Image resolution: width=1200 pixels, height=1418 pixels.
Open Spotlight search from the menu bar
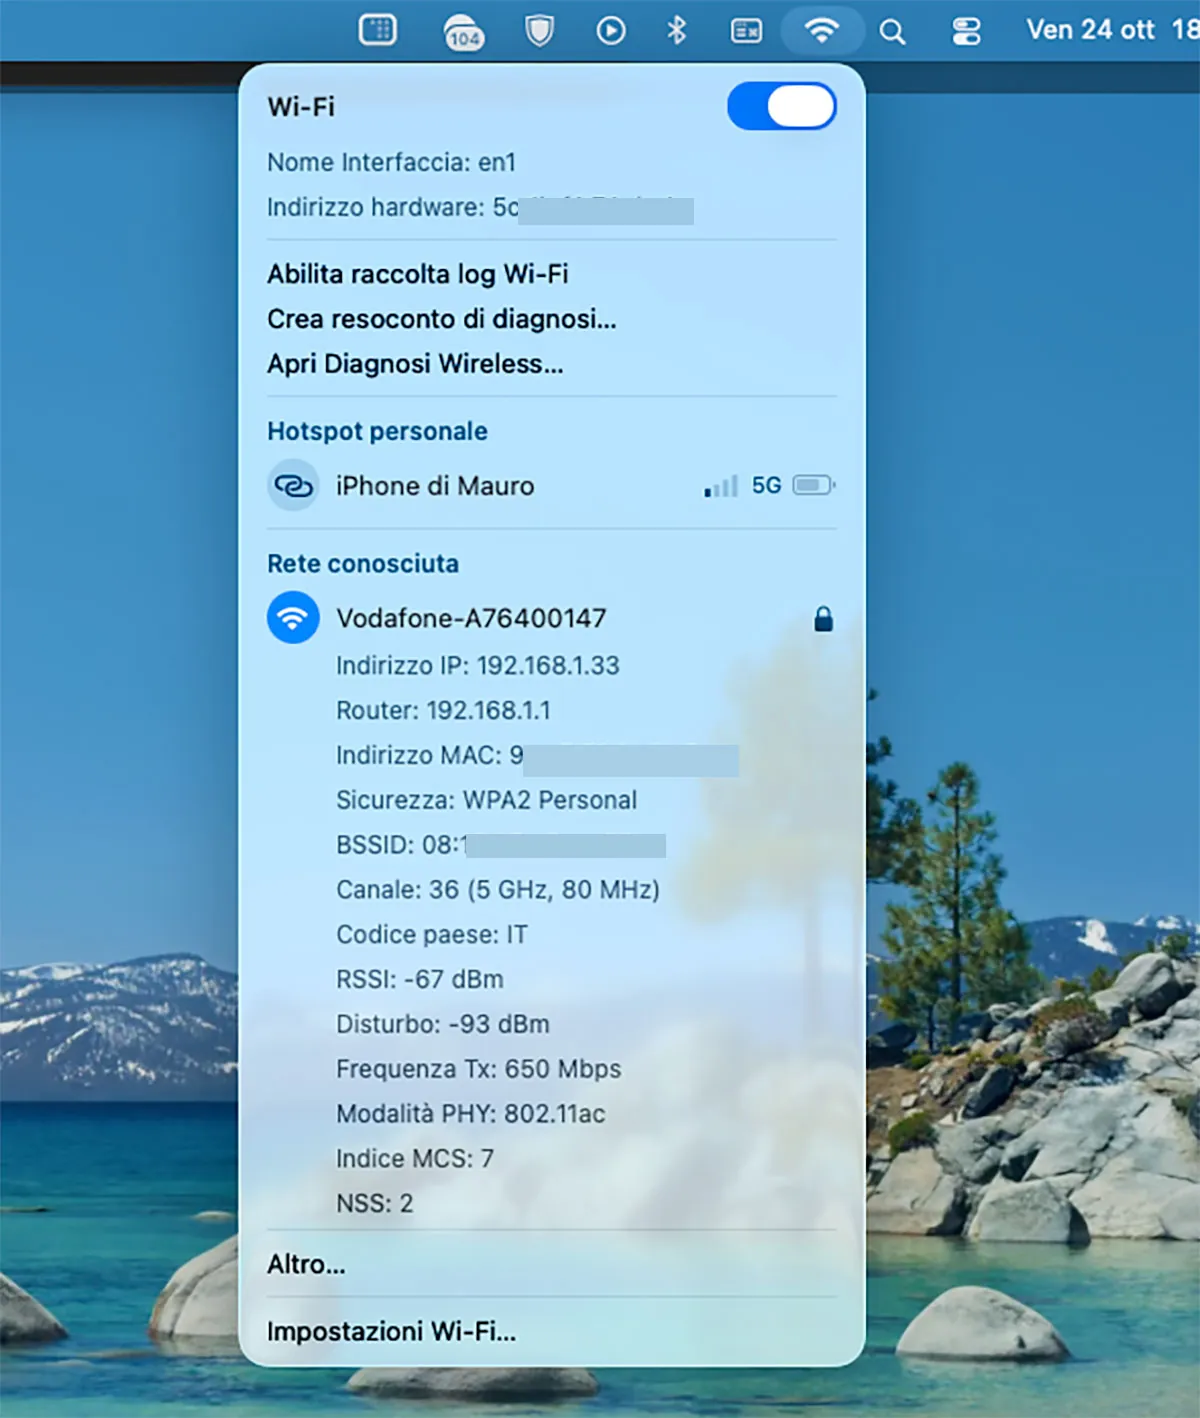point(891,30)
